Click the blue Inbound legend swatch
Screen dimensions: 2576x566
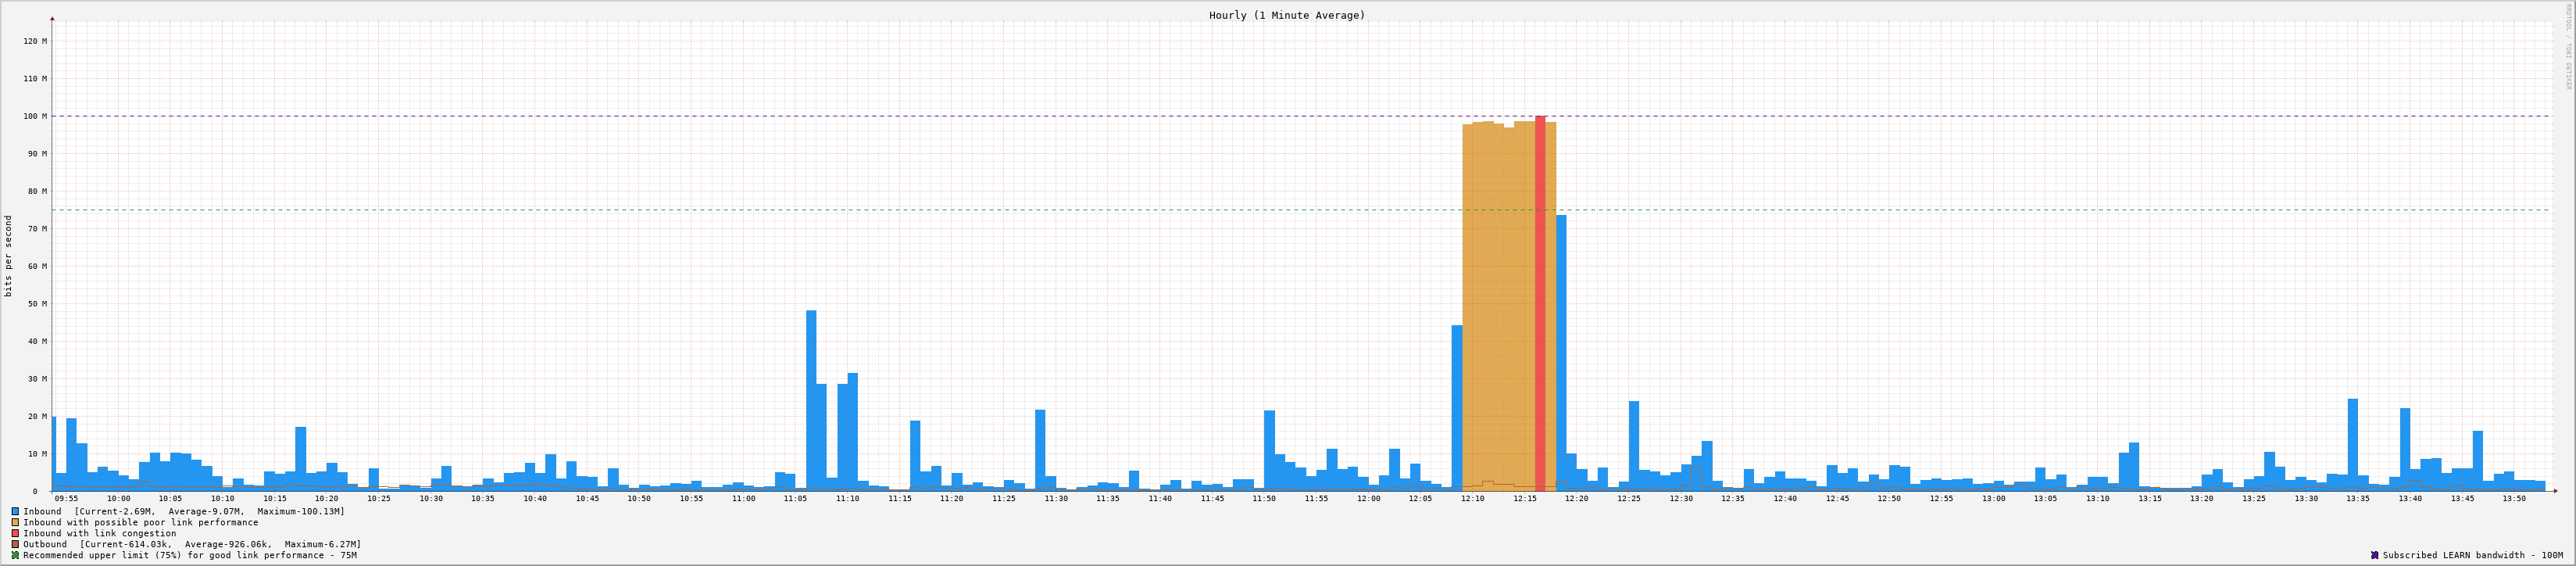15,511
